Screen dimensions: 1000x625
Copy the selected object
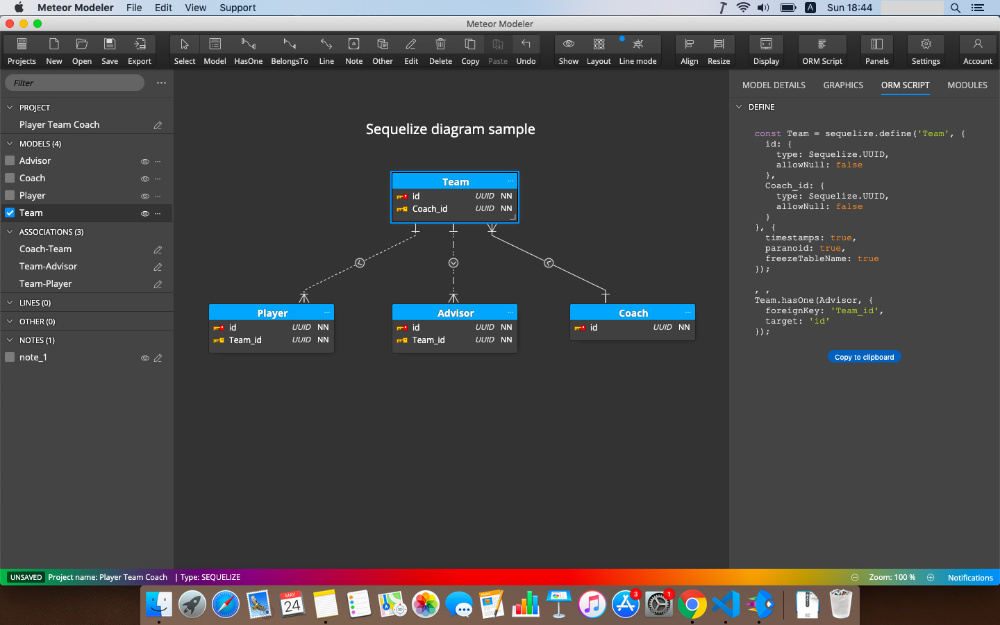pos(470,51)
